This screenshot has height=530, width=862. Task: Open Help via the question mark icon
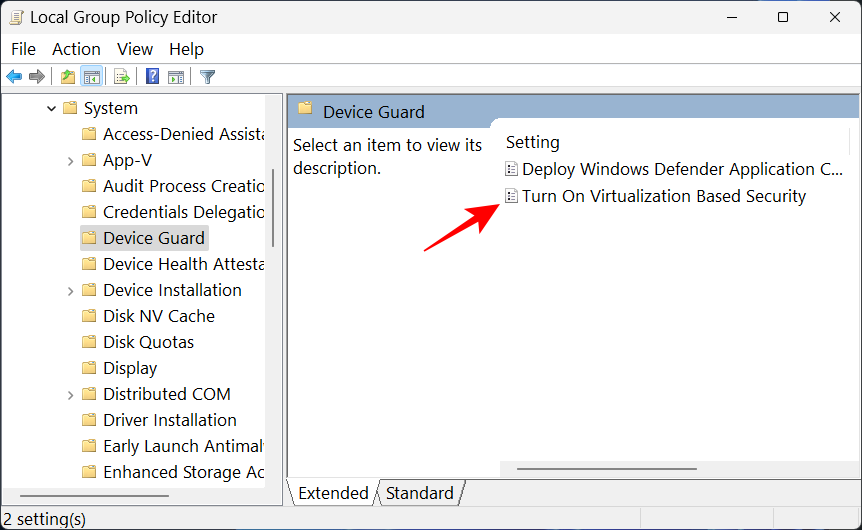152,77
